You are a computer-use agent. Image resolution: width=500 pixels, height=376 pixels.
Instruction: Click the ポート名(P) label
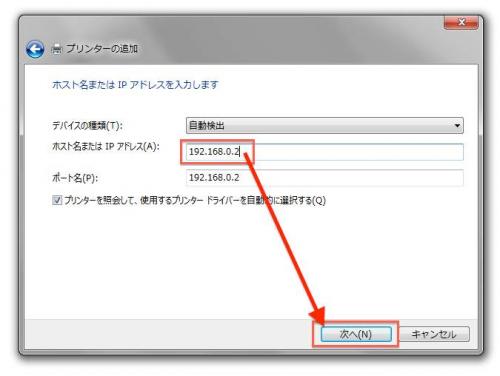(75, 178)
